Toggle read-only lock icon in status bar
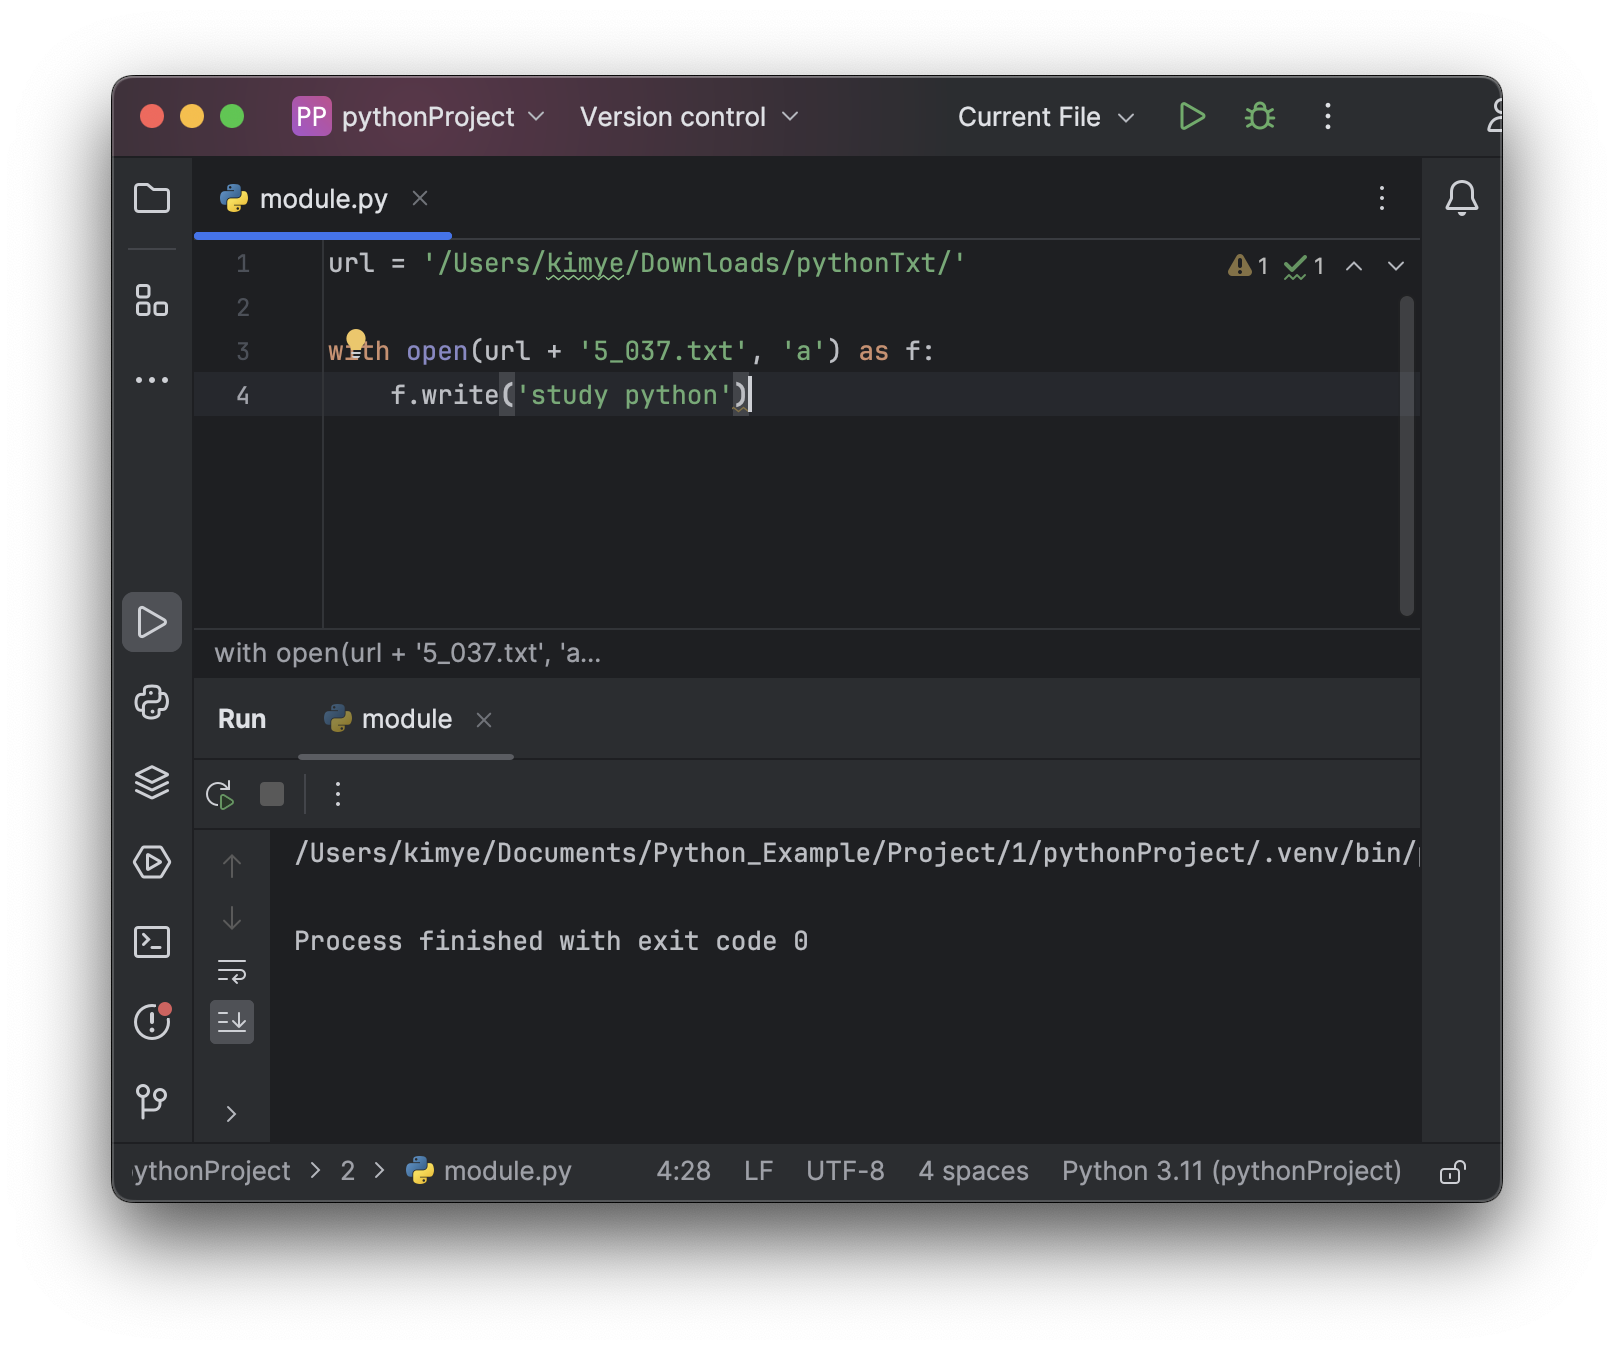The width and height of the screenshot is (1614, 1350). pos(1453,1172)
